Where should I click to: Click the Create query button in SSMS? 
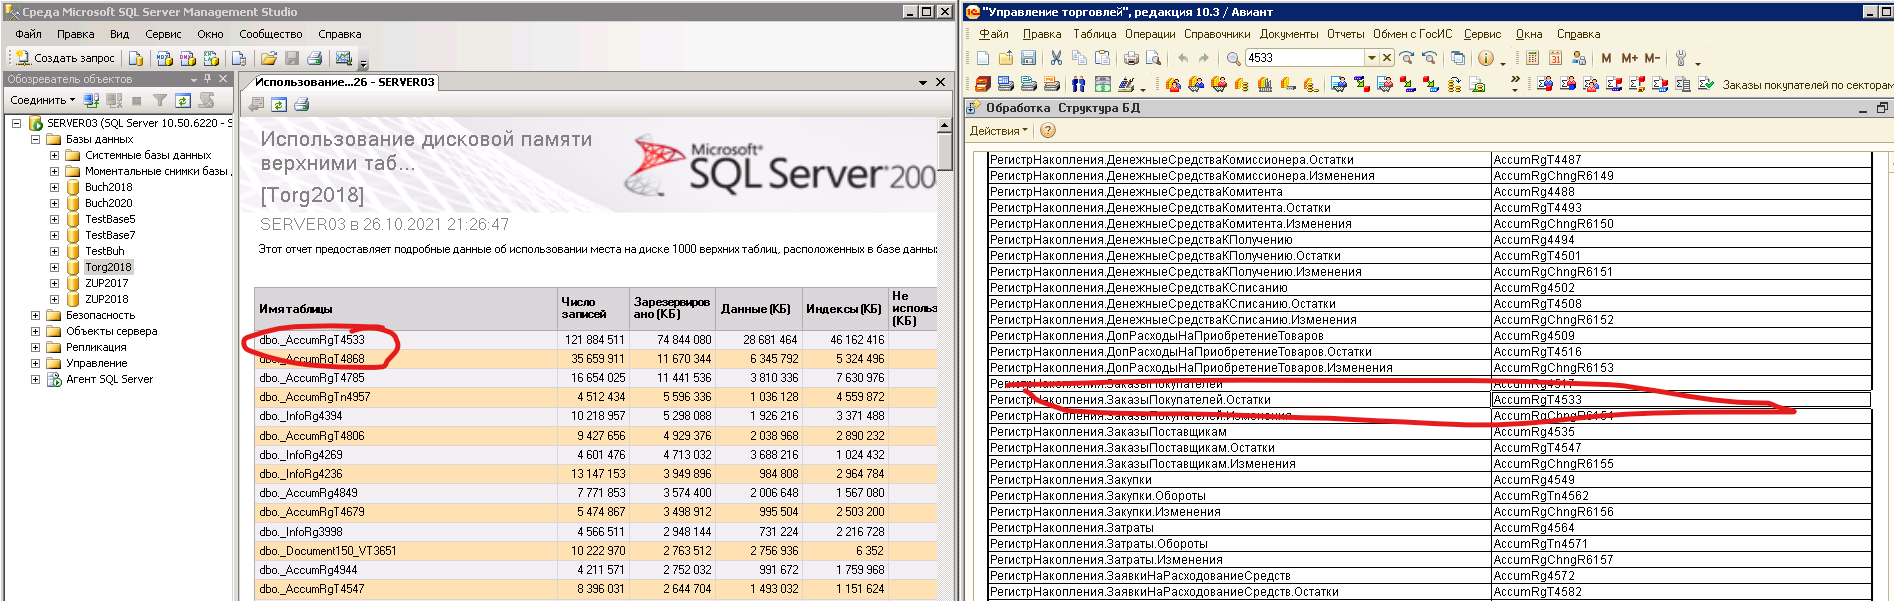pyautogui.click(x=65, y=58)
